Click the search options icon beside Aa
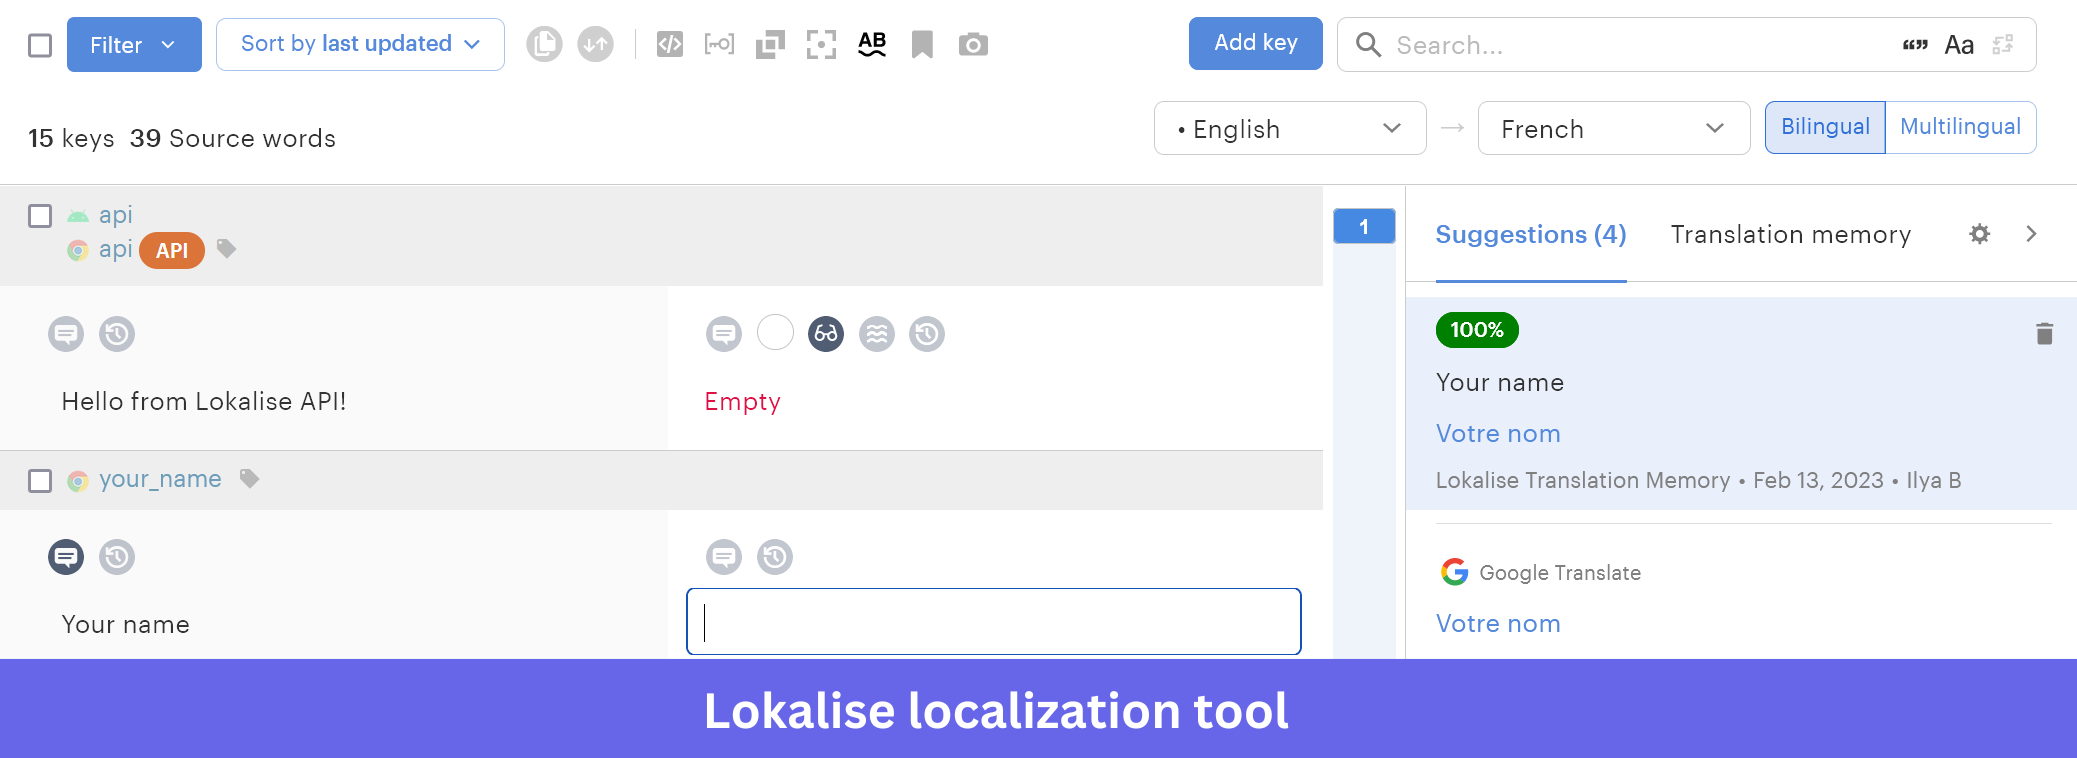Screen dimensions: 2077x758 (2003, 45)
